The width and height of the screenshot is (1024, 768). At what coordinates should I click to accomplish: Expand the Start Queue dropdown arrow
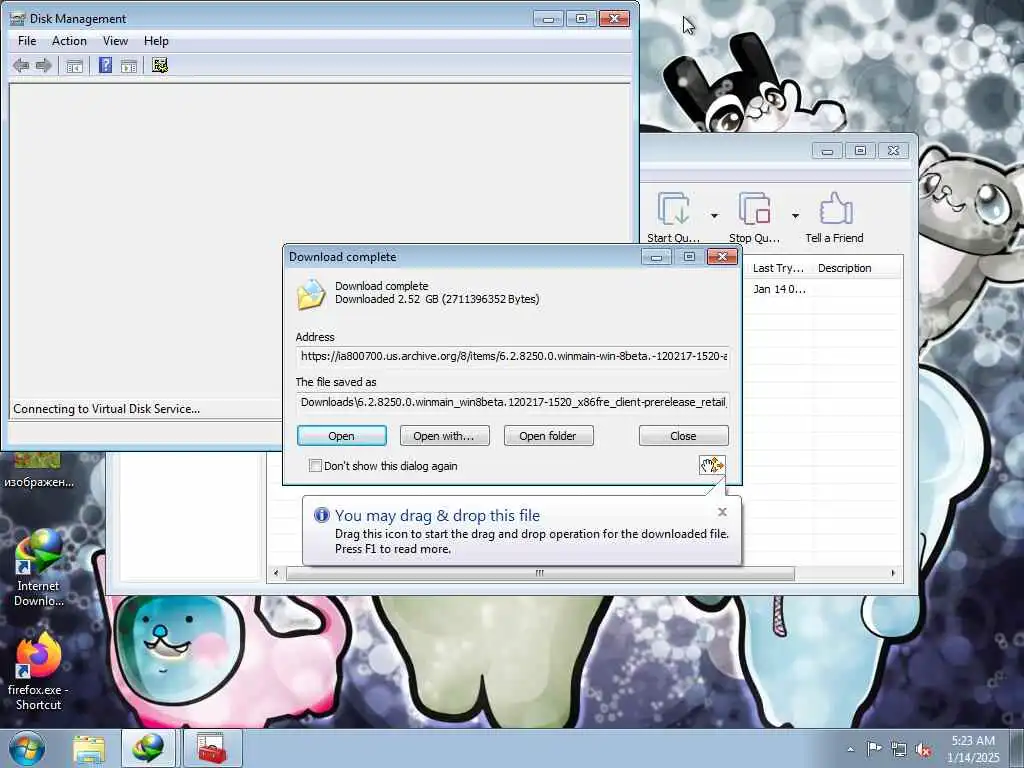coord(714,216)
